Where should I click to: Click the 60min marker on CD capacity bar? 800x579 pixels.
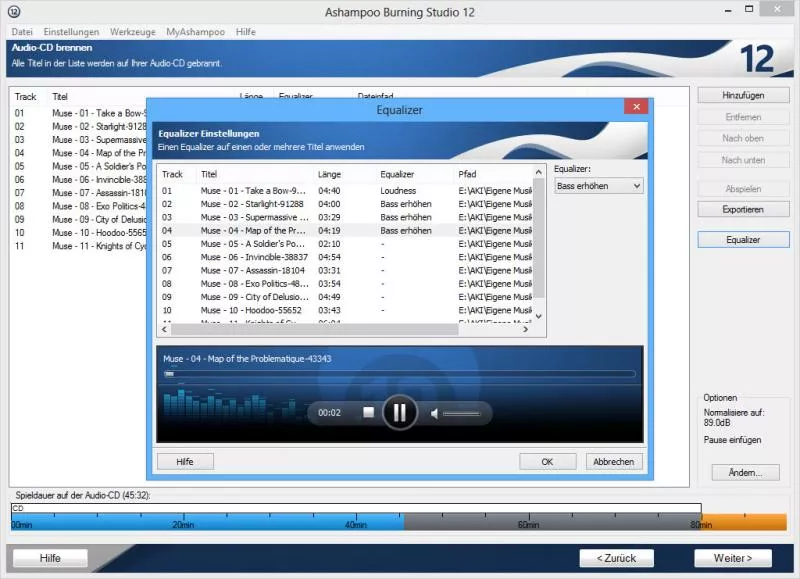tap(529, 523)
